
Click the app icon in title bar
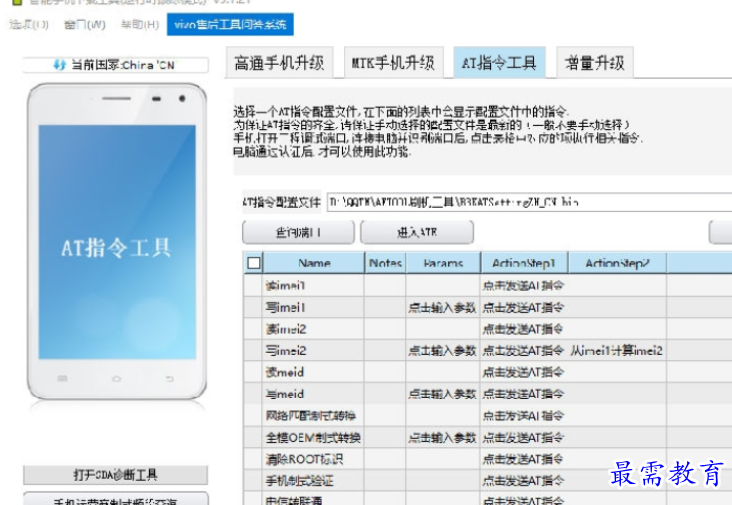17,2
